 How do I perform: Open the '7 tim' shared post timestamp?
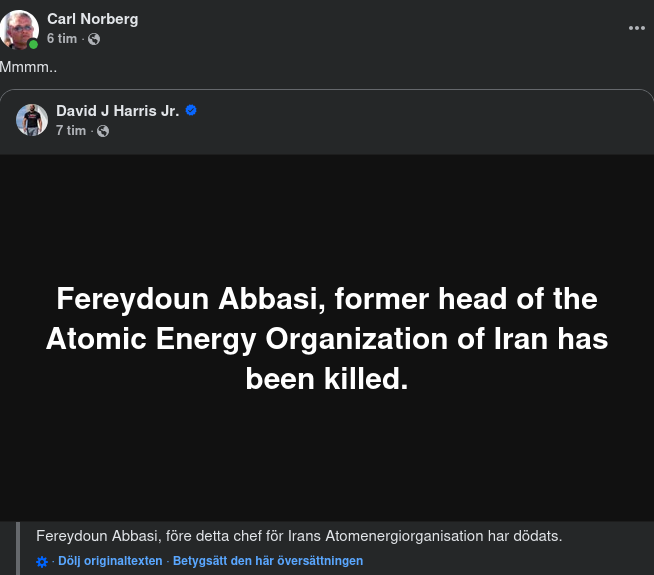click(x=71, y=131)
